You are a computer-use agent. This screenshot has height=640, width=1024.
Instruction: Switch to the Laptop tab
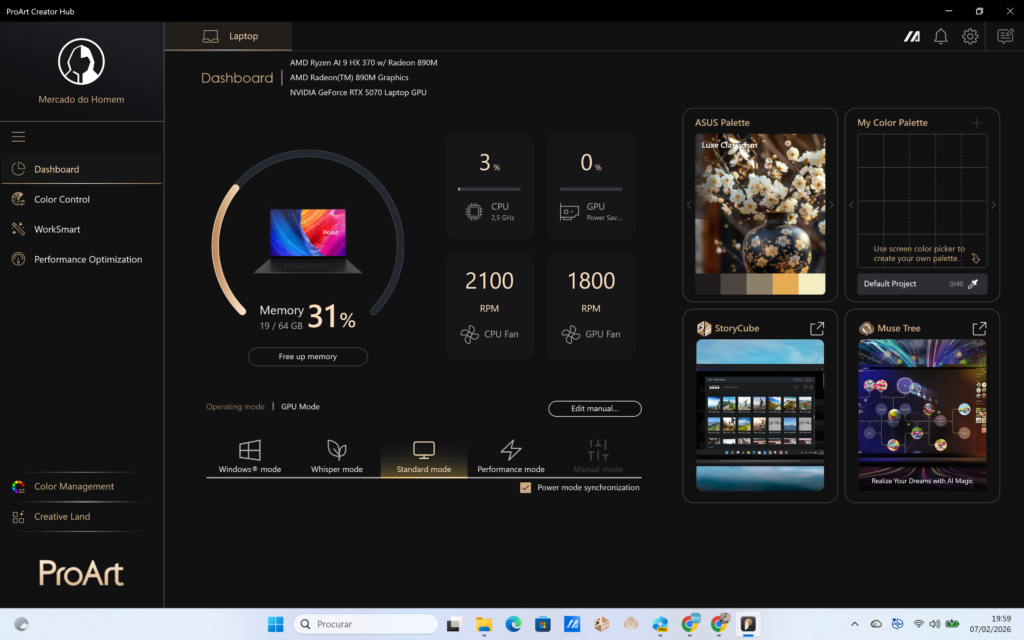pos(228,36)
